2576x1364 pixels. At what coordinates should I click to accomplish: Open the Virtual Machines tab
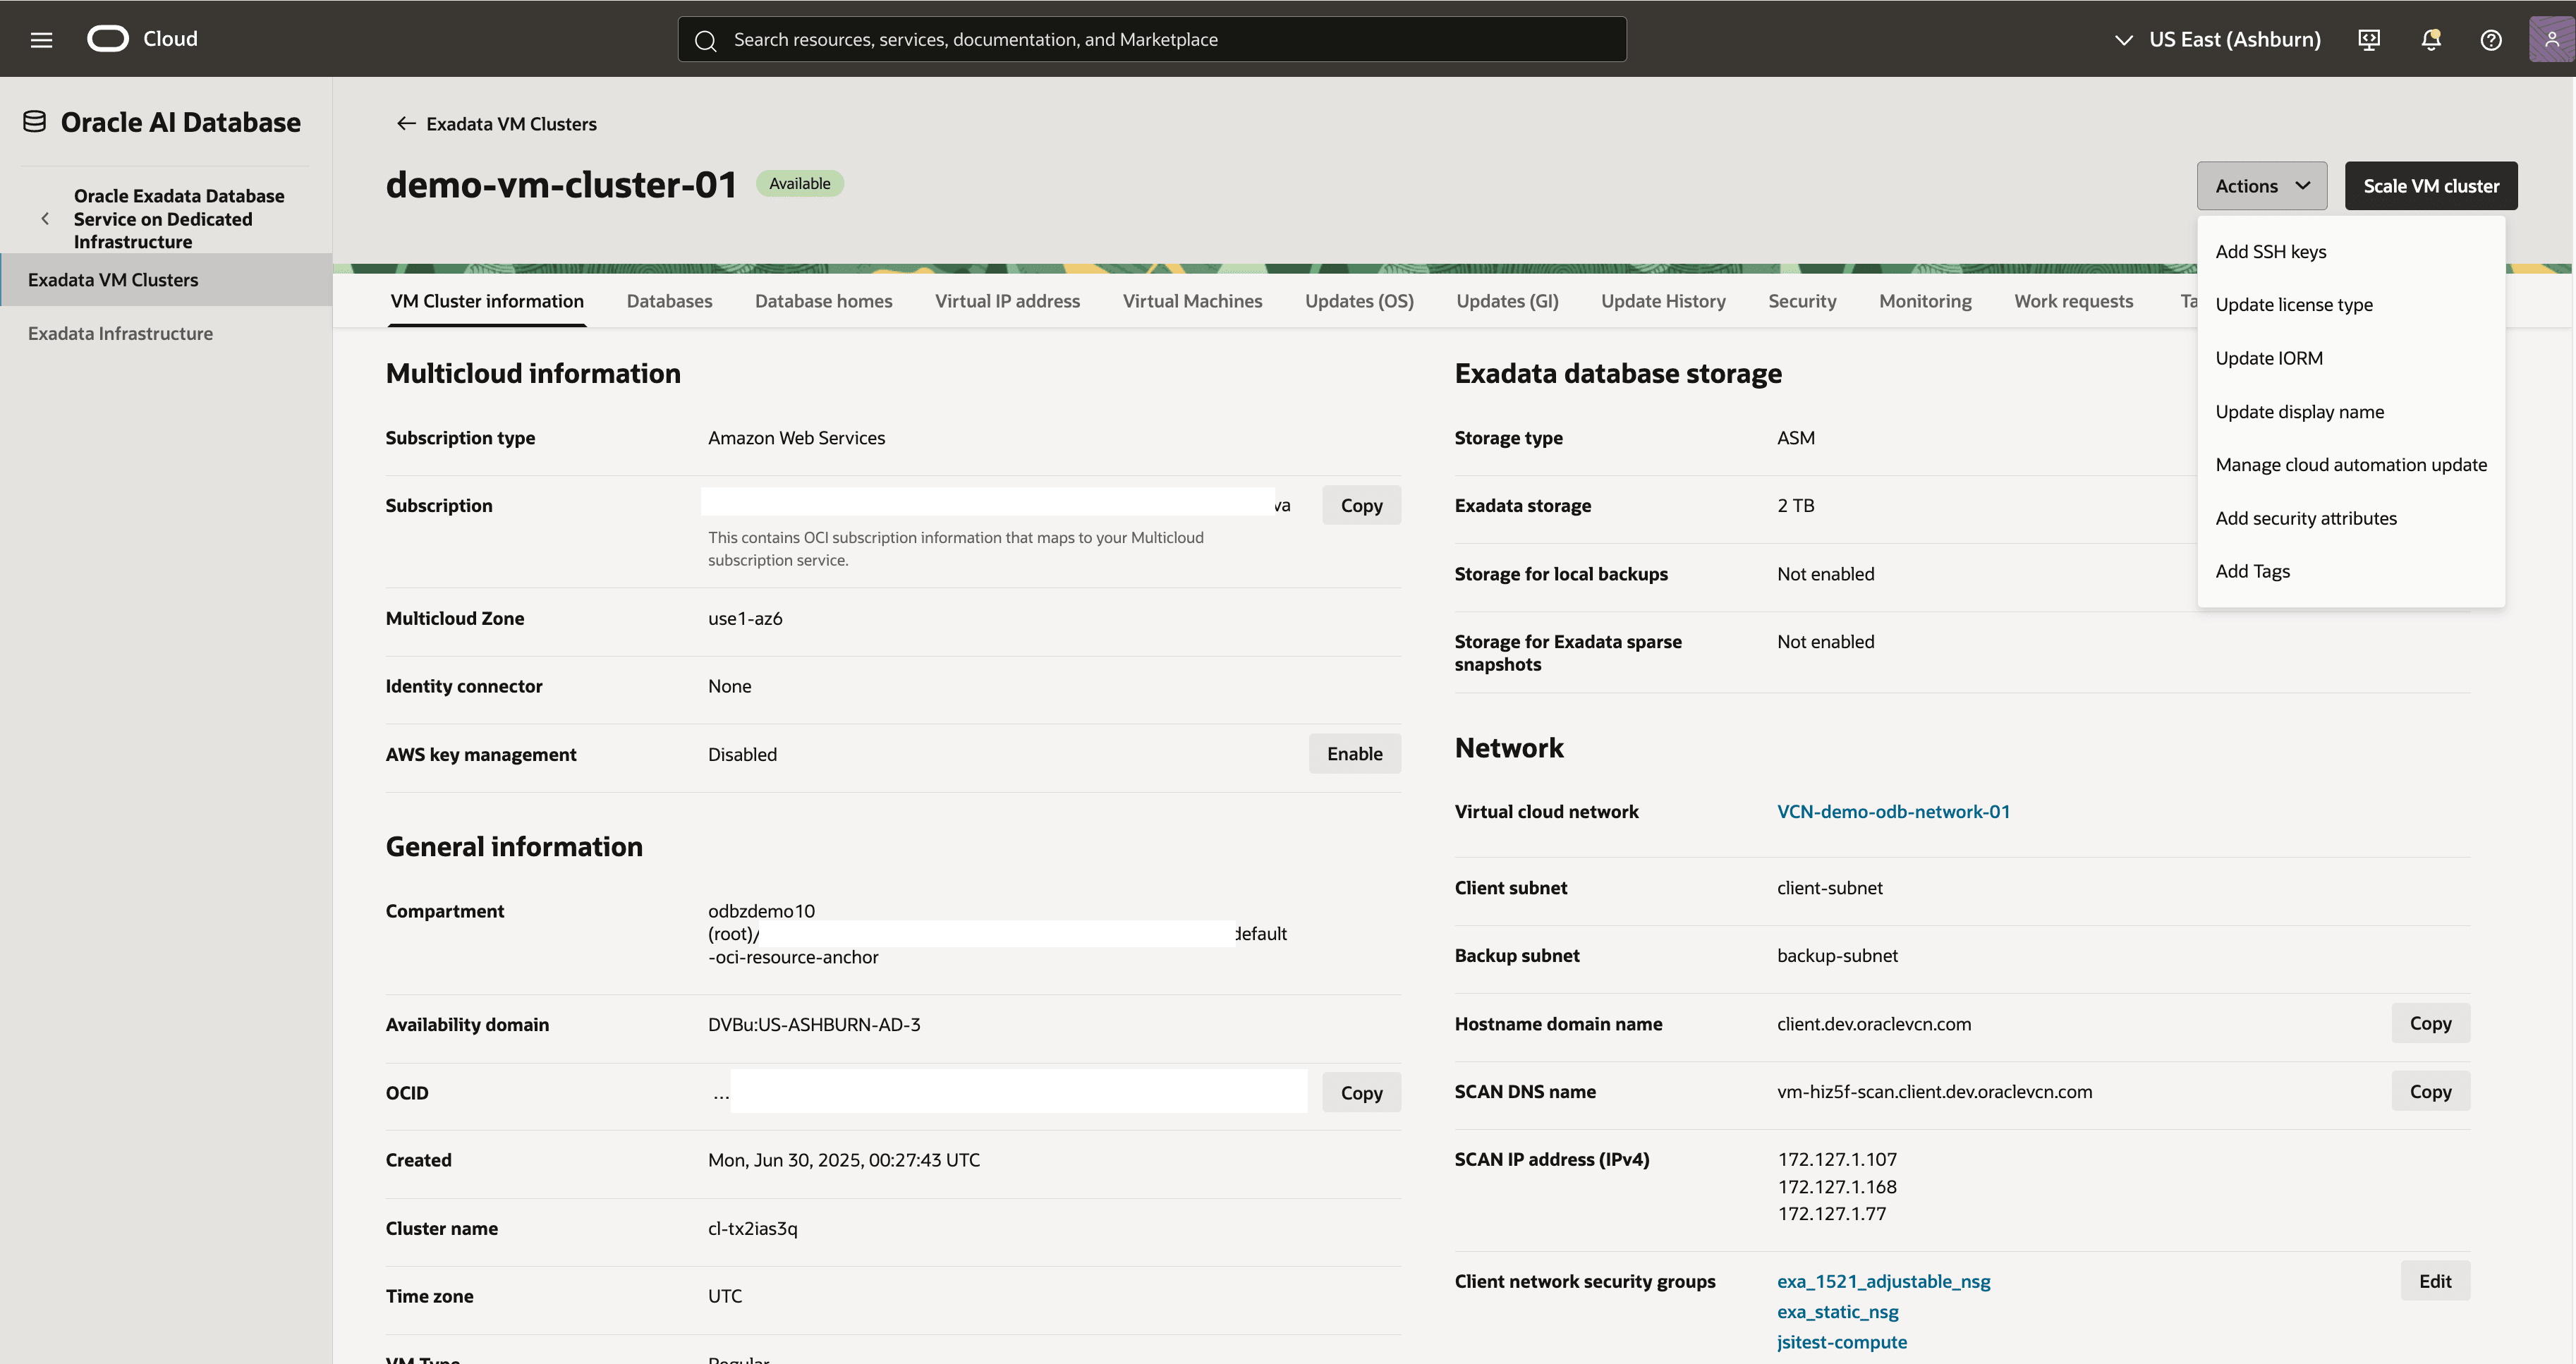[x=1192, y=301]
